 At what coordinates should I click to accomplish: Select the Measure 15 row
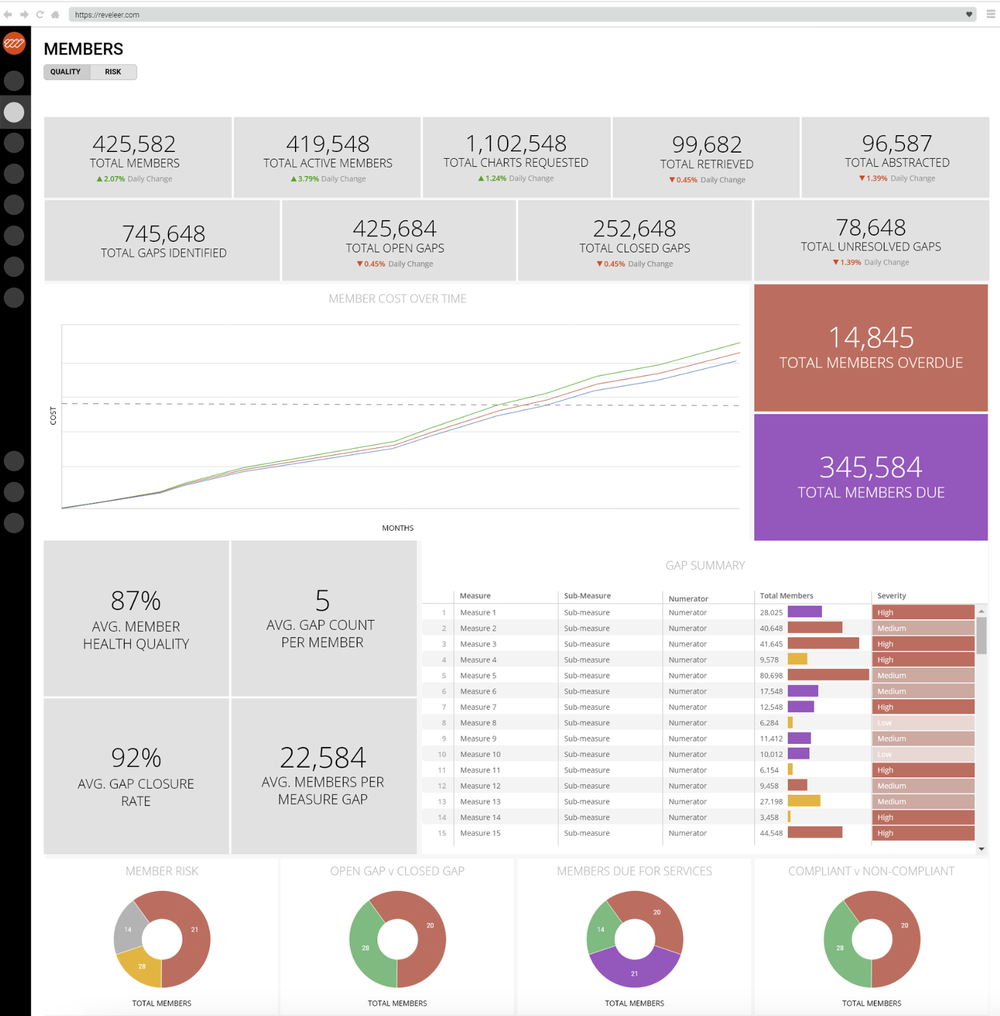(699, 833)
